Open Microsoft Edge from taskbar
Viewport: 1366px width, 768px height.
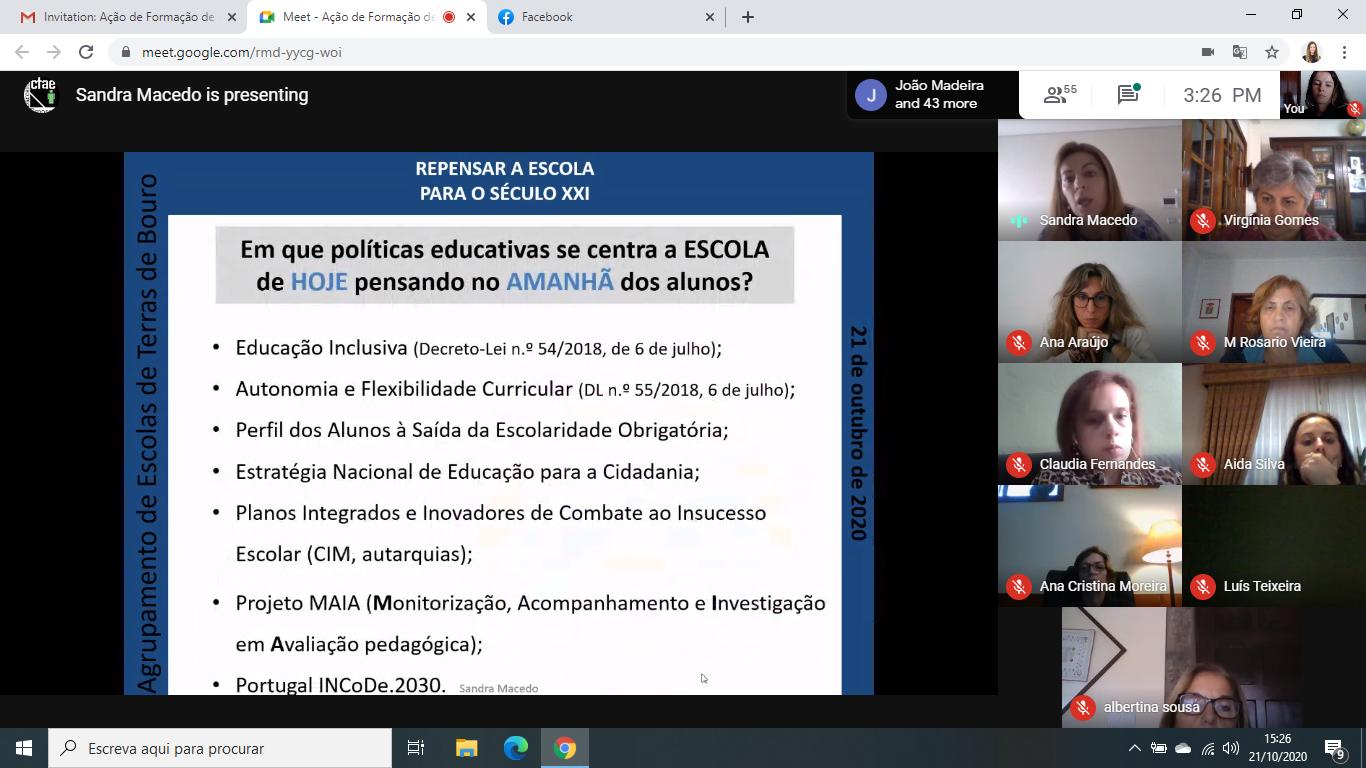tap(515, 748)
